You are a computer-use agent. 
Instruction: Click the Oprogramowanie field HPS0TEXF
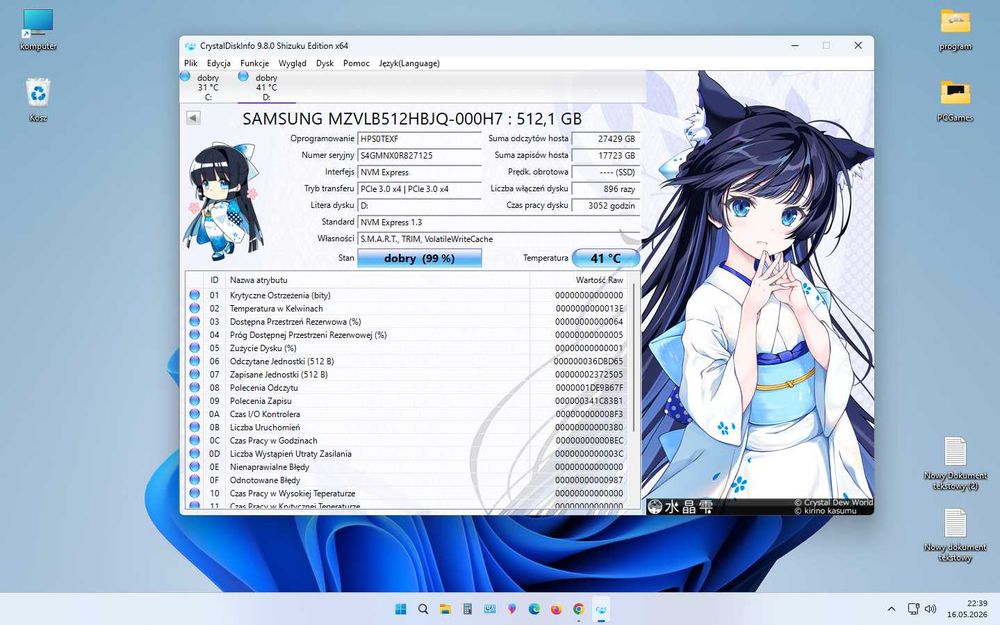419,138
